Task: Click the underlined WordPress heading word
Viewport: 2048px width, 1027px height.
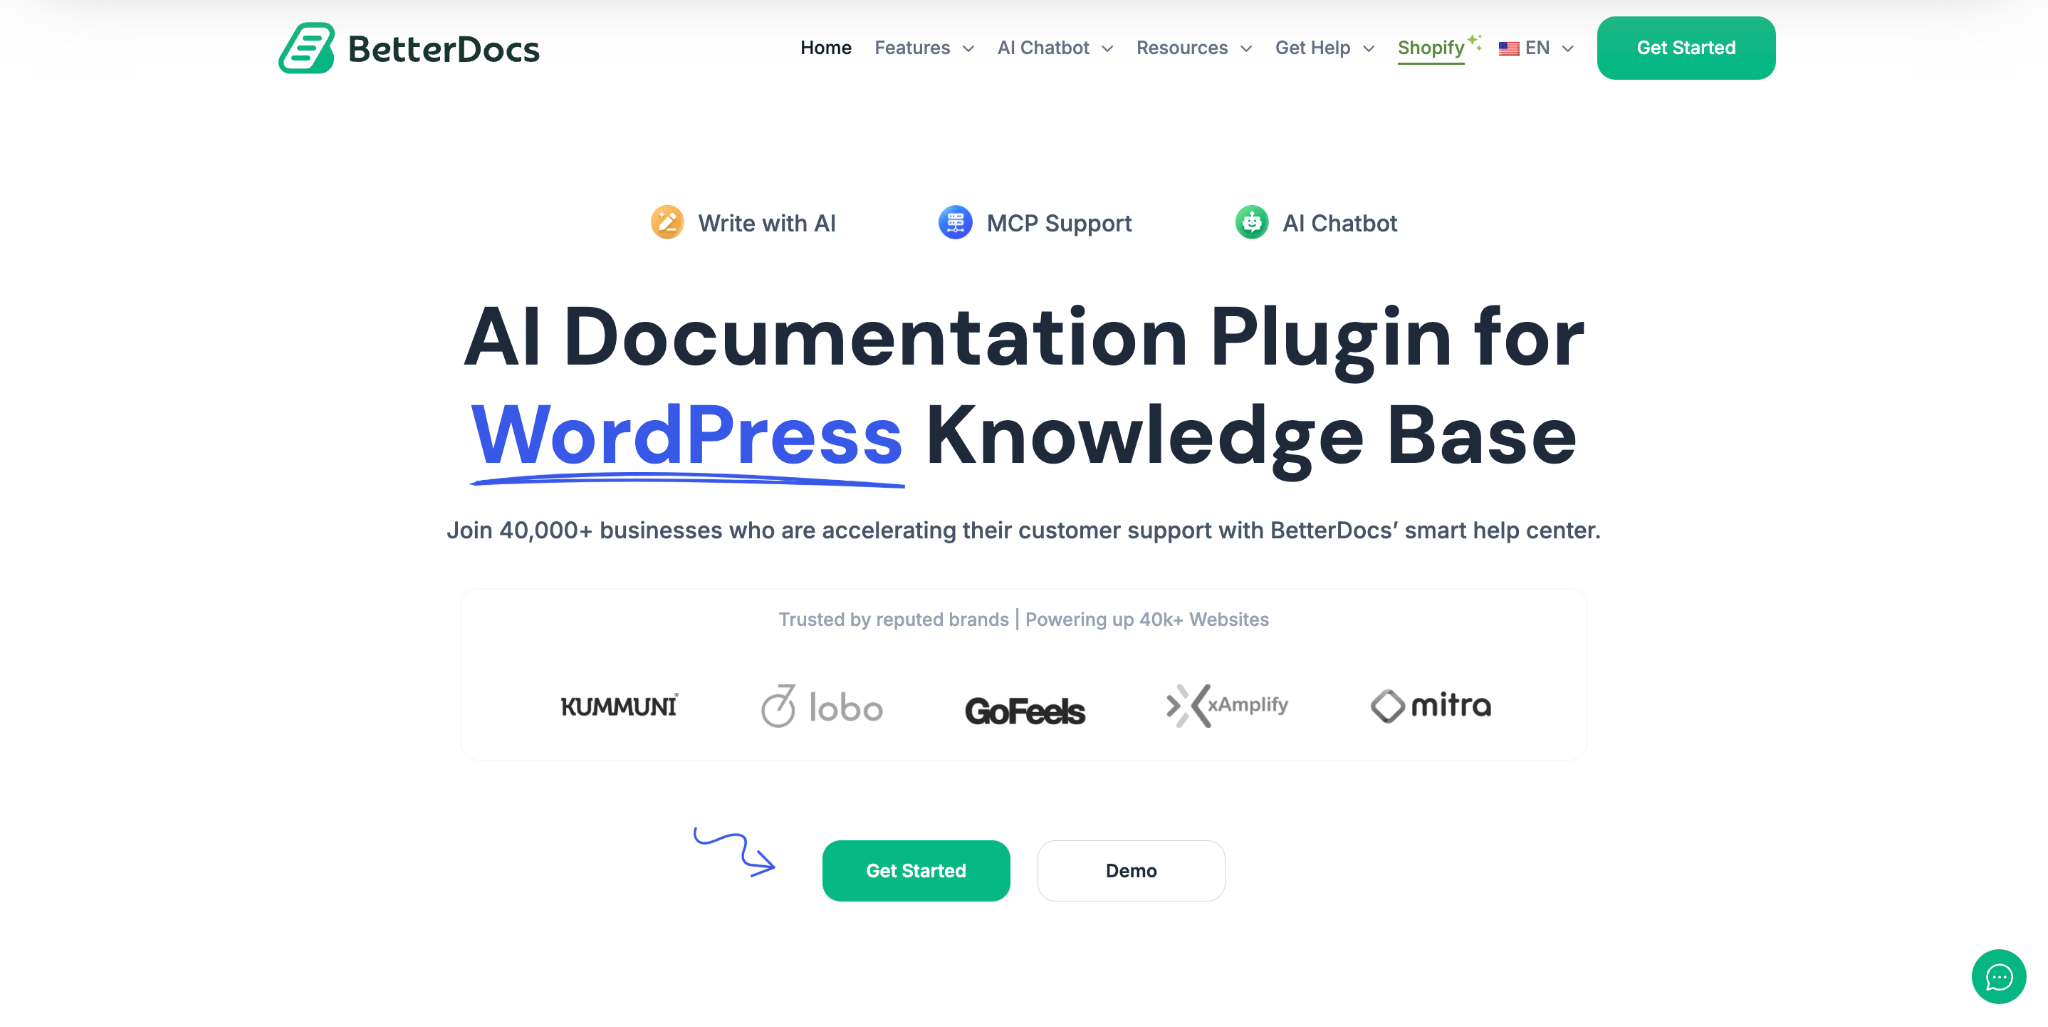Action: 687,437
